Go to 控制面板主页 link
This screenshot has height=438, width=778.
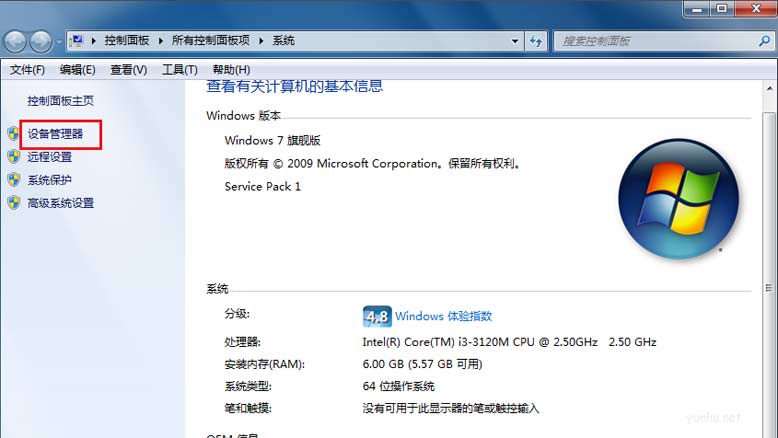[61, 101]
